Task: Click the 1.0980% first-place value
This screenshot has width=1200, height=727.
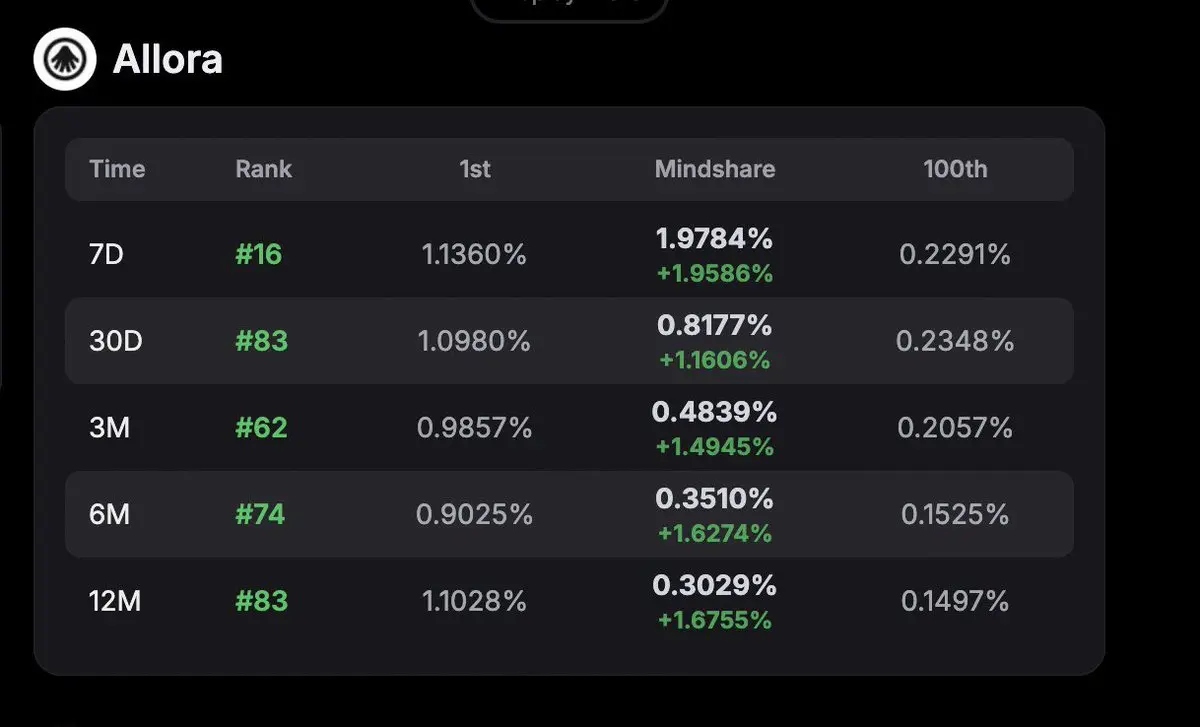Action: point(475,341)
